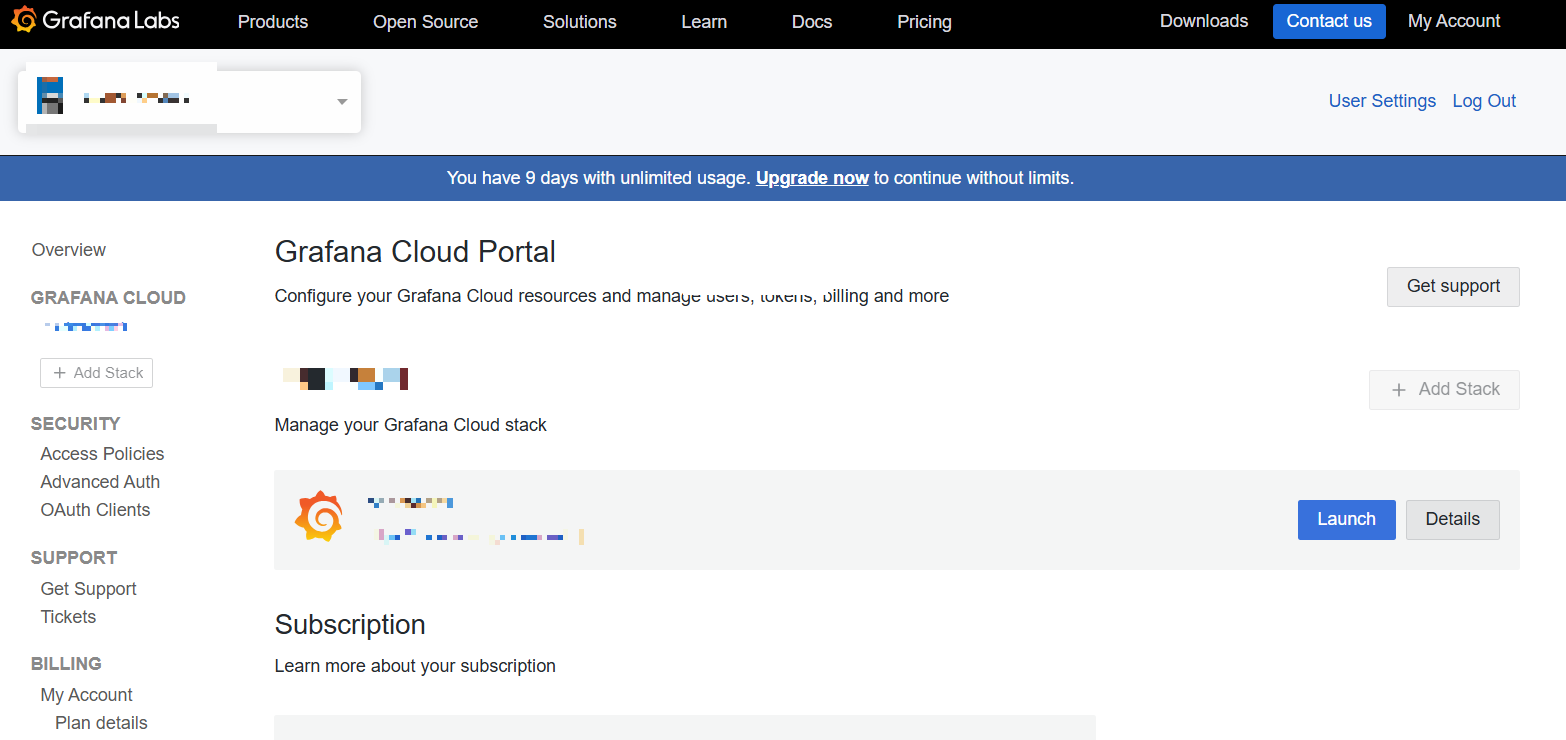Open the organization dropdown arrow
Screen dimensions: 1566x740
click(x=342, y=101)
